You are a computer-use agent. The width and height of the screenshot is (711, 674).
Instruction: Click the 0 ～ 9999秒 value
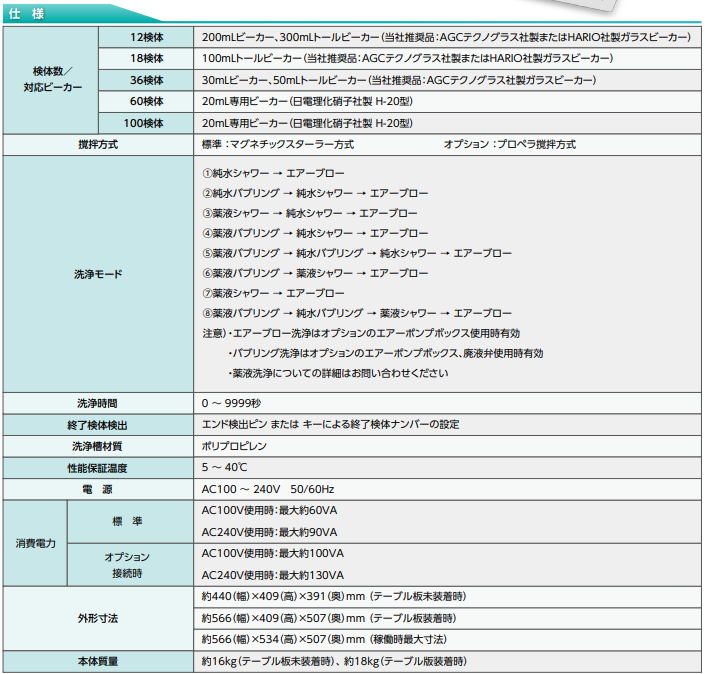231,403
